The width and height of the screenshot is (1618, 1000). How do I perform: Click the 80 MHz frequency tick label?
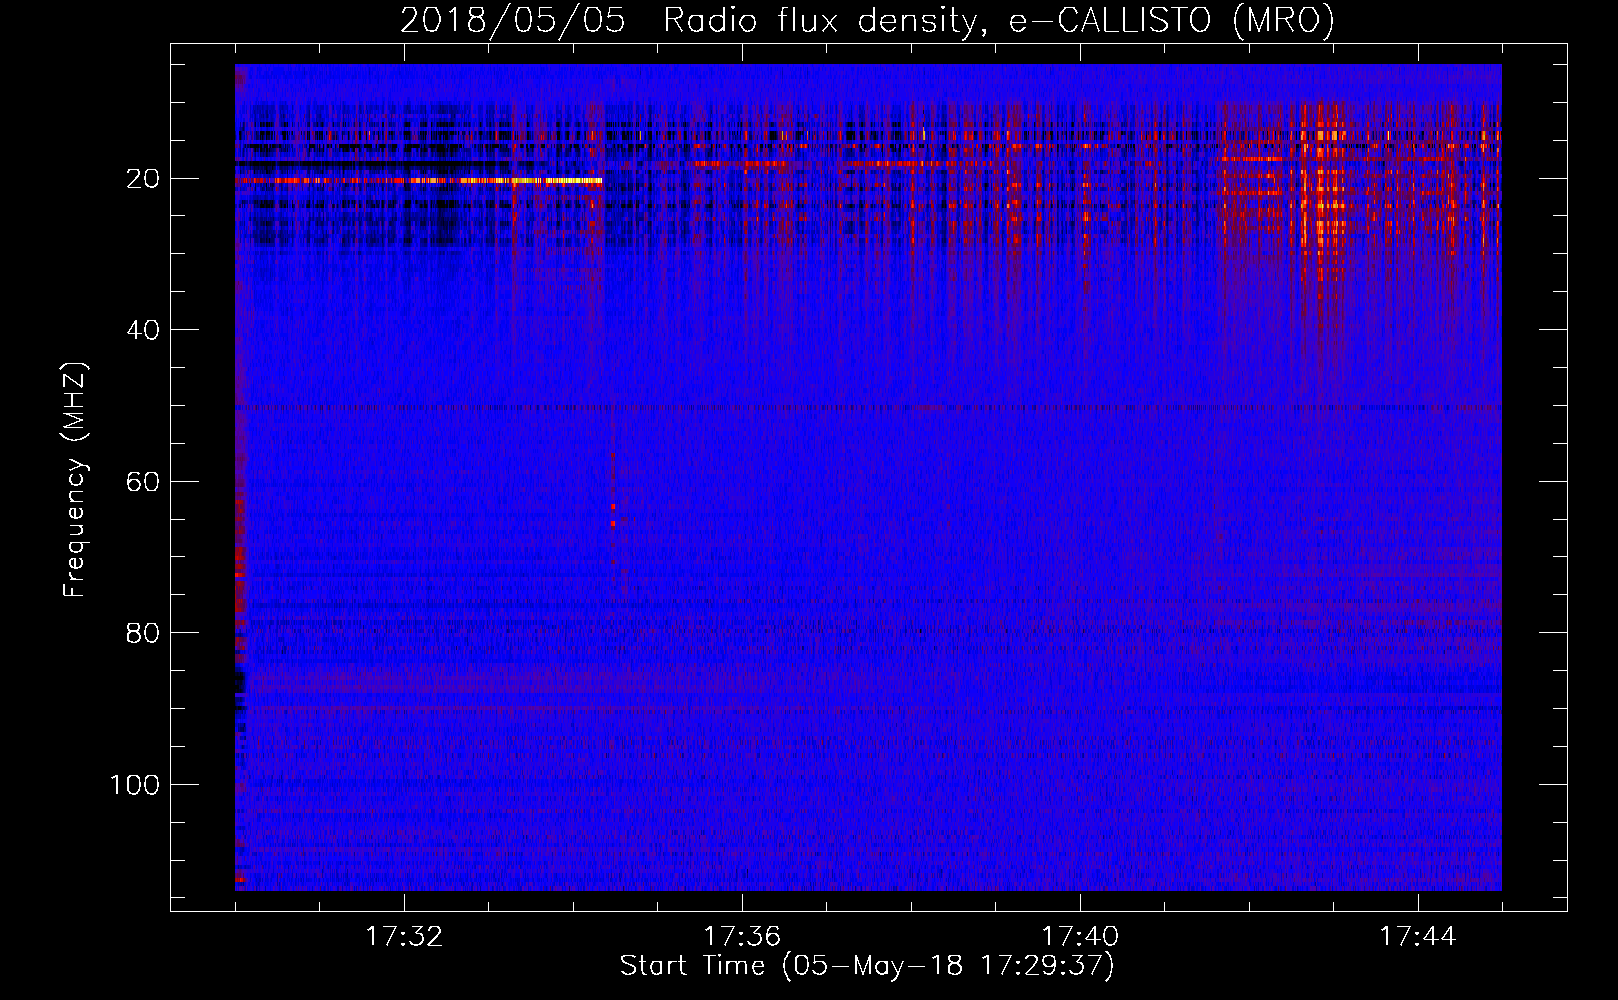coord(144,633)
